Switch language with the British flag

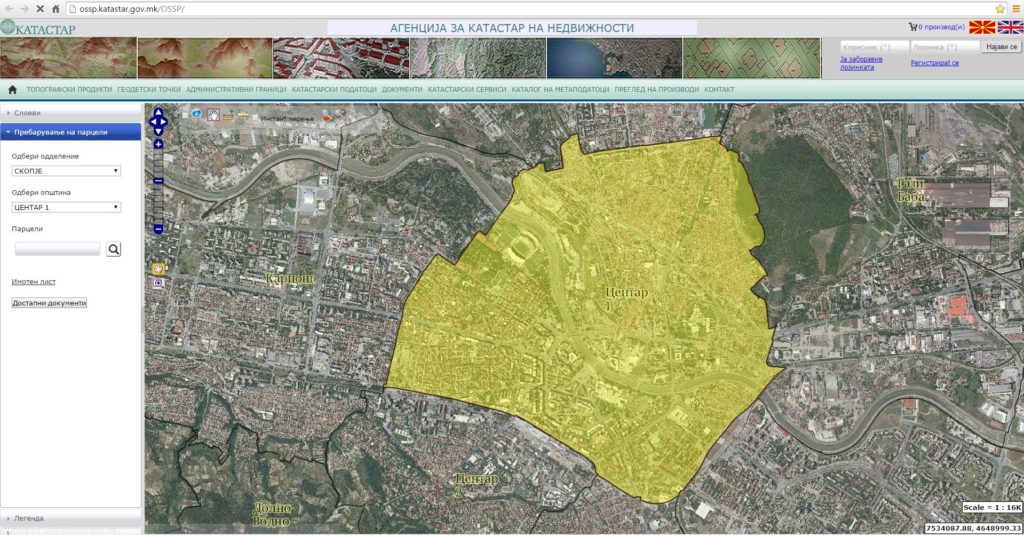click(1009, 28)
